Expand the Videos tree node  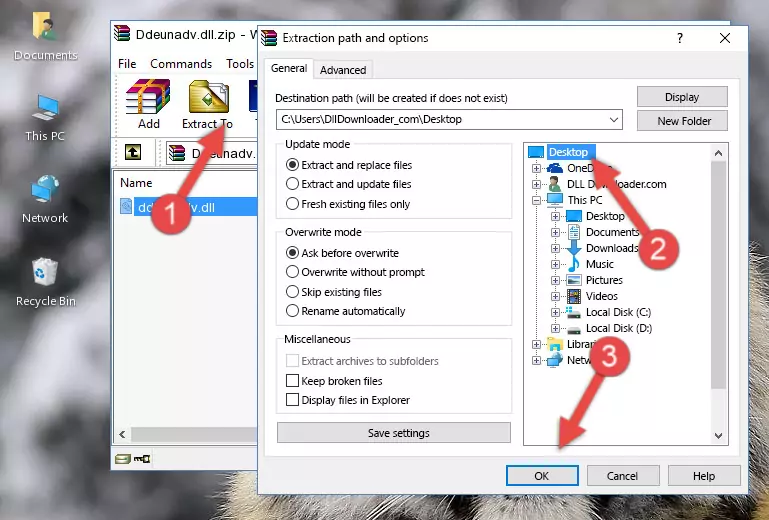[x=555, y=296]
